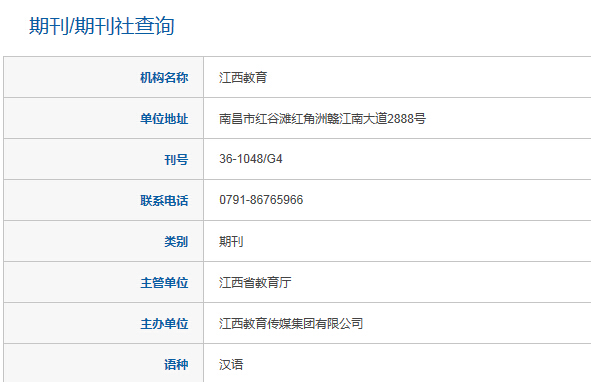Click the 单位地址 label cell
Screen dimensions: 591x382
click(x=104, y=118)
